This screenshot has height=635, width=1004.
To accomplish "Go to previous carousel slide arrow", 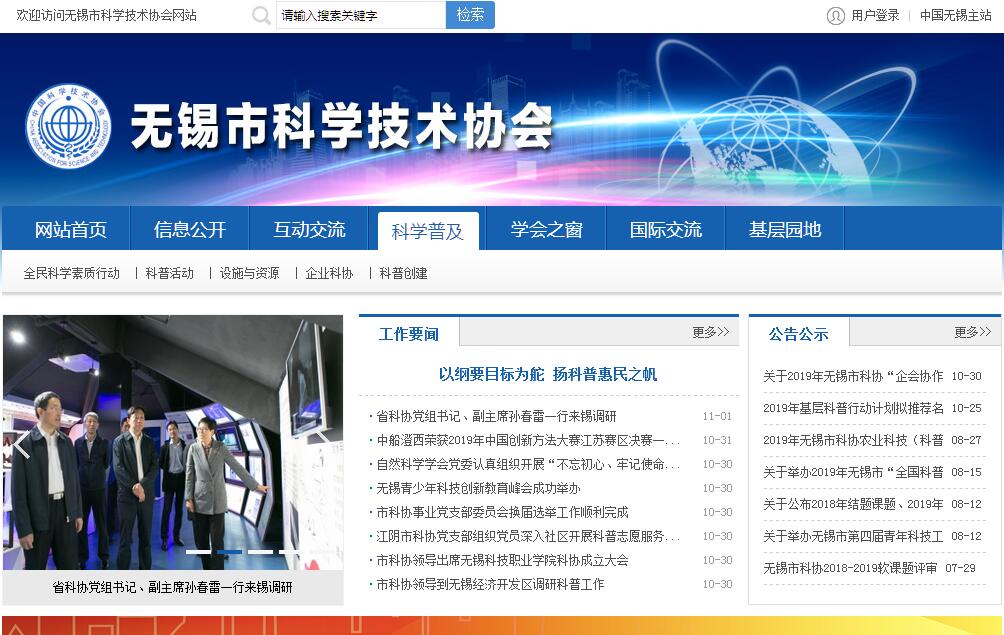I will click(x=22, y=444).
